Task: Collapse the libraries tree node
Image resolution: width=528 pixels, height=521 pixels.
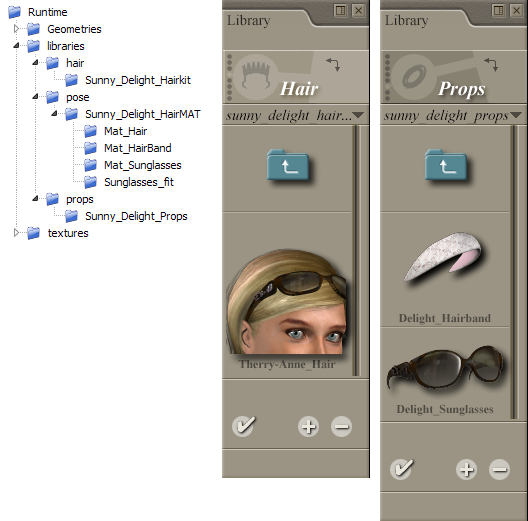Action: (16, 45)
